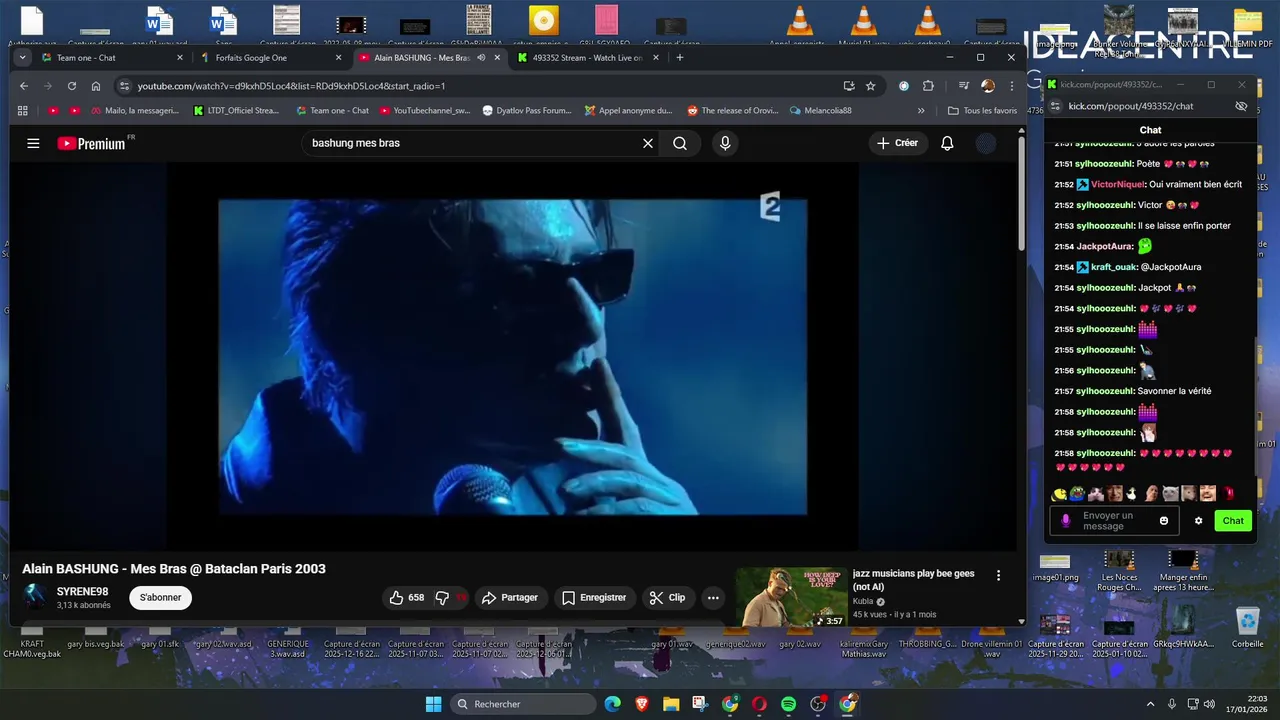
Task: Click the S'abonner subscribe button
Action: tap(160, 597)
